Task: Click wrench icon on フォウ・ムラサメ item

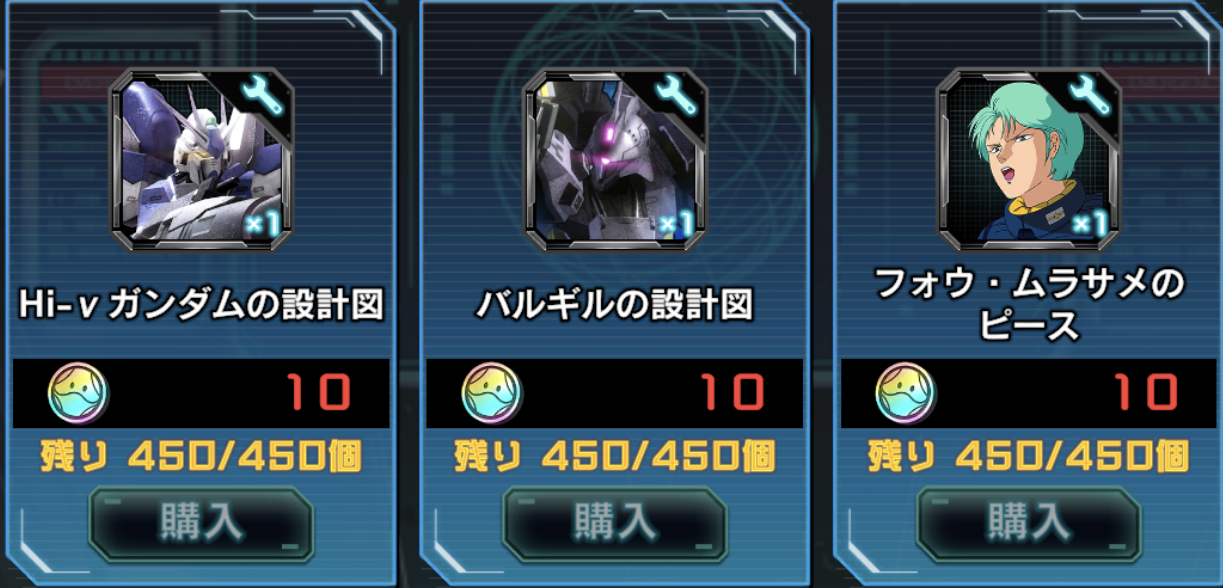Action: [x=1090, y=98]
